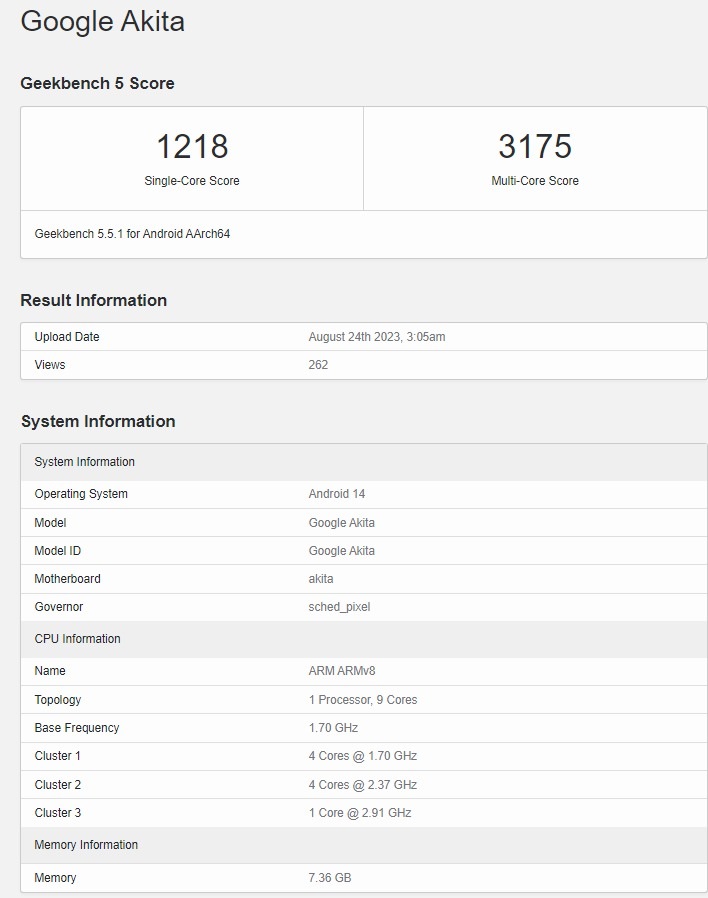The width and height of the screenshot is (708, 898).
Task: Select the motherboard value 'akita'
Action: click(x=321, y=579)
